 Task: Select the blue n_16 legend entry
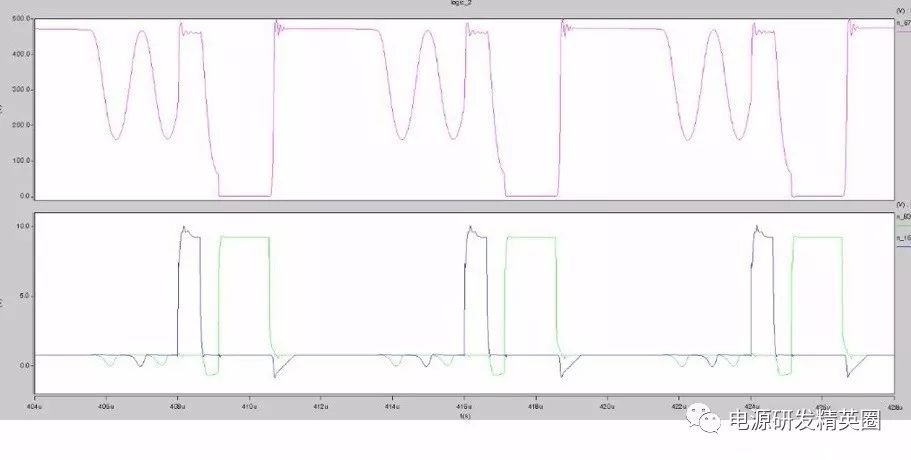pyautogui.click(x=899, y=239)
